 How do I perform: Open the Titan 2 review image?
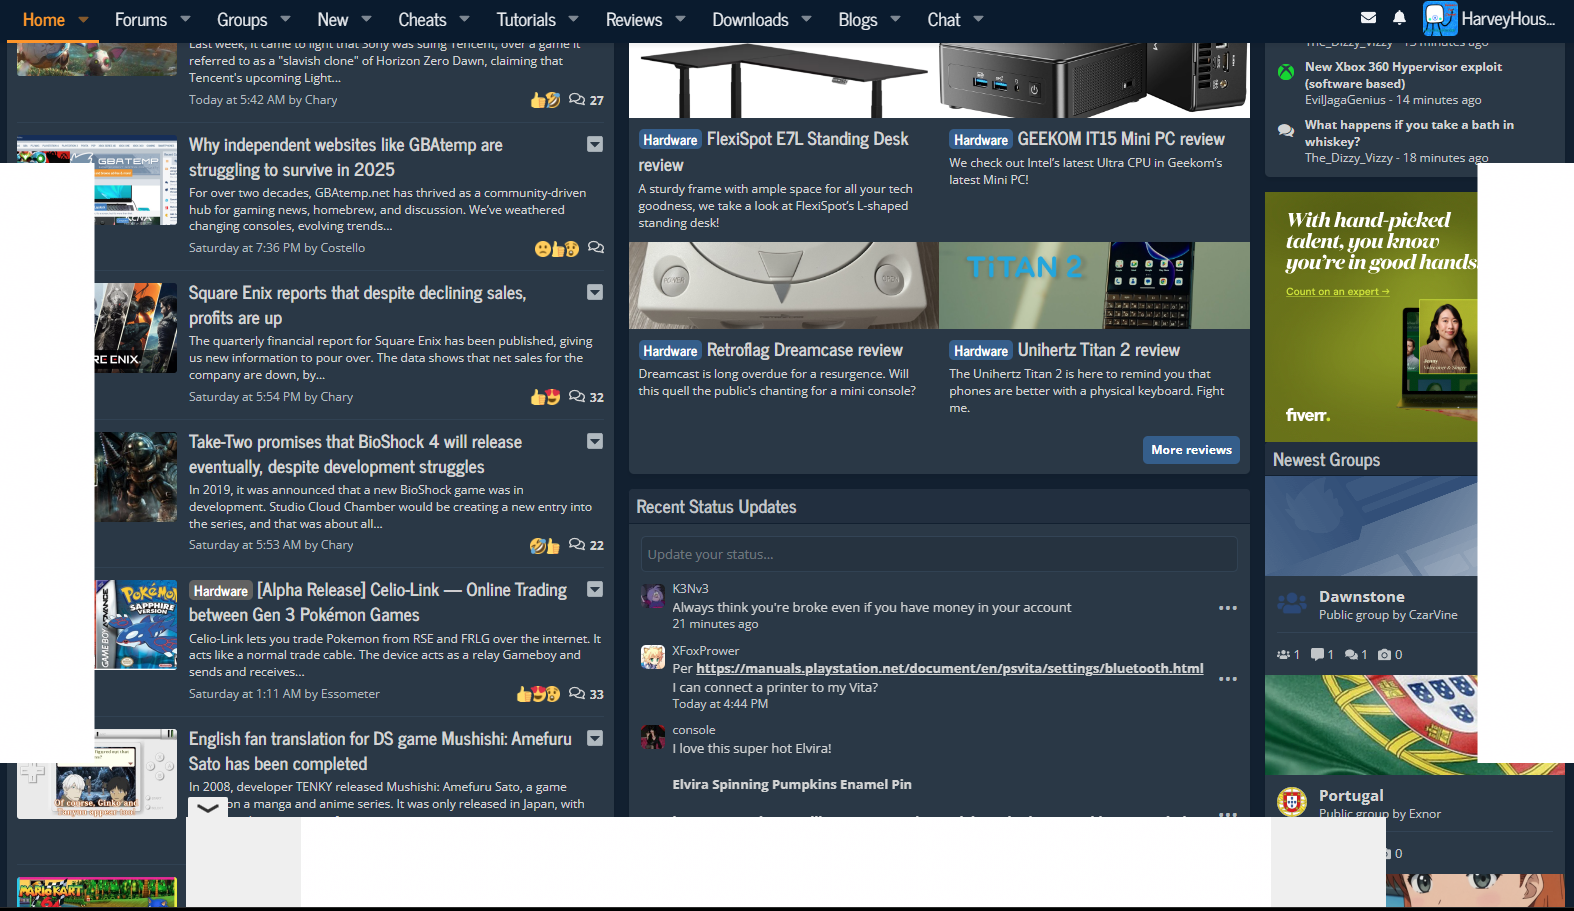(x=1095, y=285)
